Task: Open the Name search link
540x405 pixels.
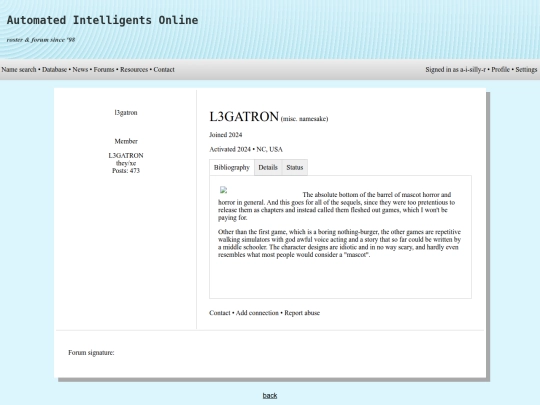Action: [19, 70]
